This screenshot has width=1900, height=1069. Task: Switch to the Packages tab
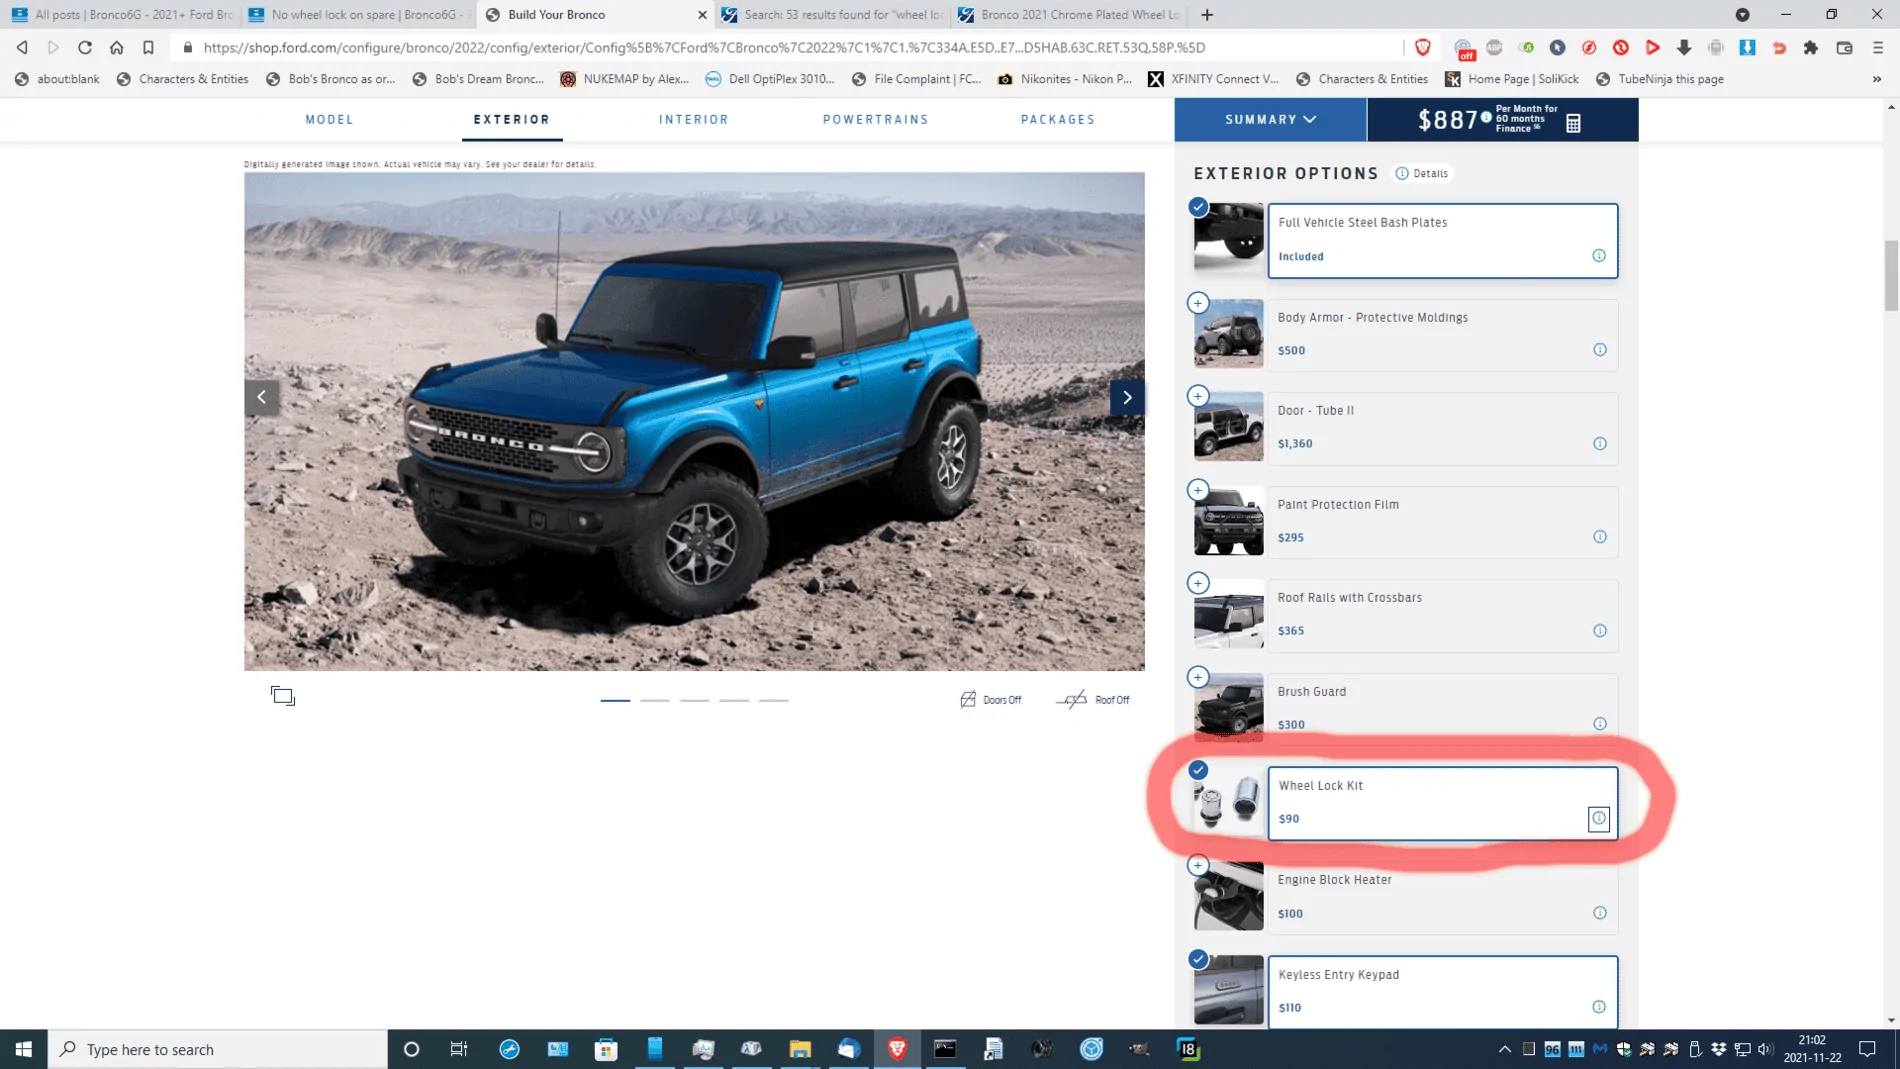tap(1058, 119)
